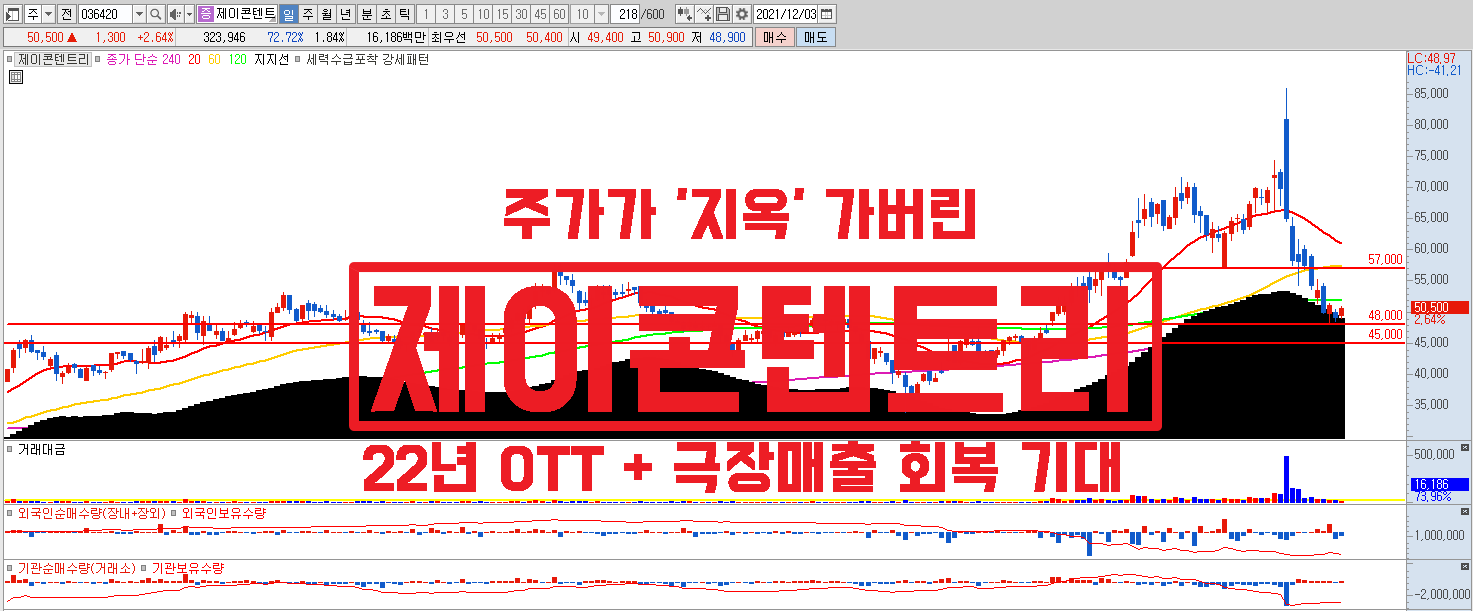Click the 48,000 support line label
The image size is (1473, 611).
[1386, 315]
